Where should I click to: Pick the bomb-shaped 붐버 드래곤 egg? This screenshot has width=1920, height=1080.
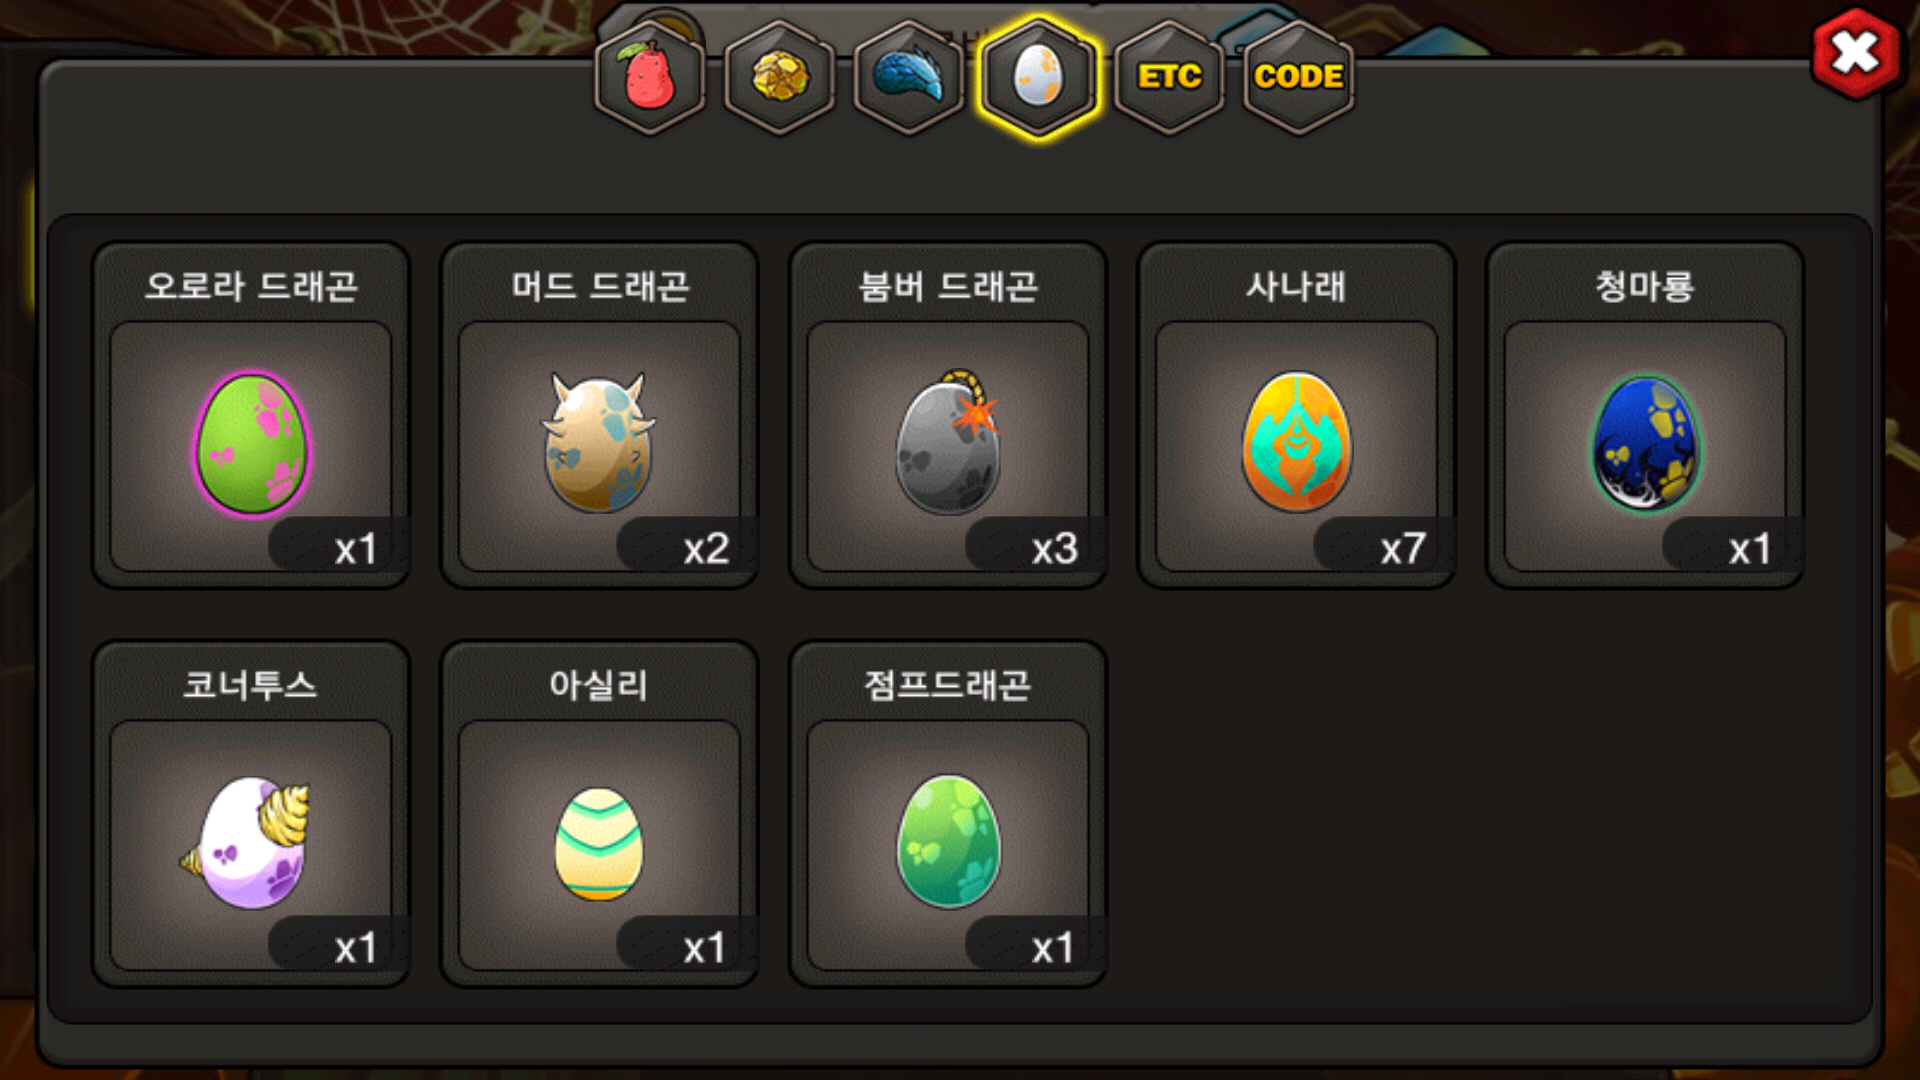click(x=948, y=442)
